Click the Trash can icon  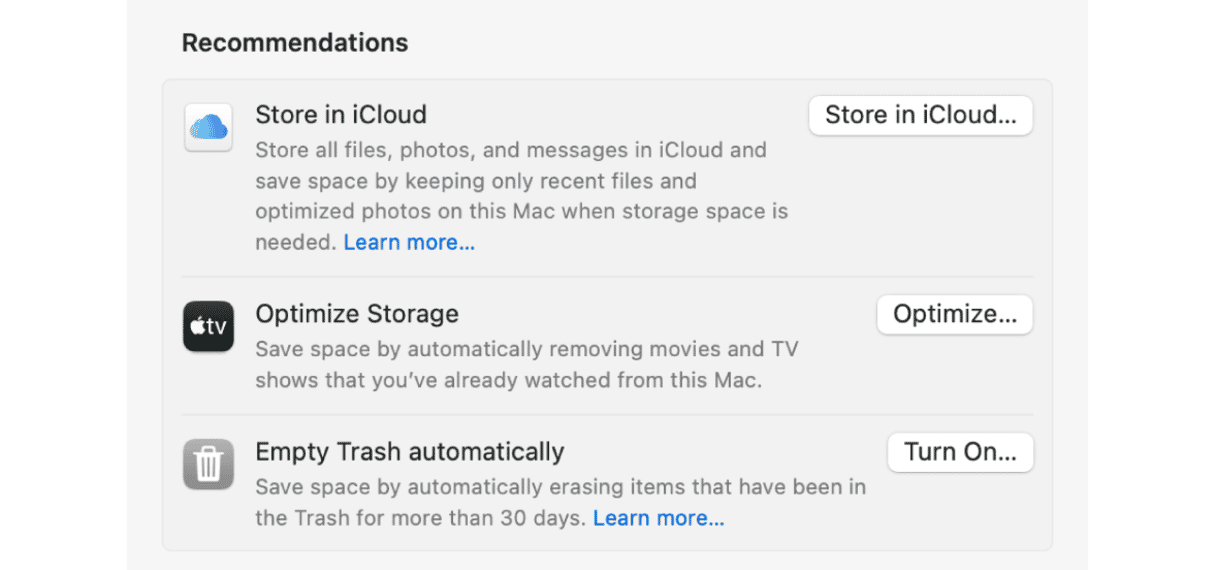pyautogui.click(x=208, y=465)
